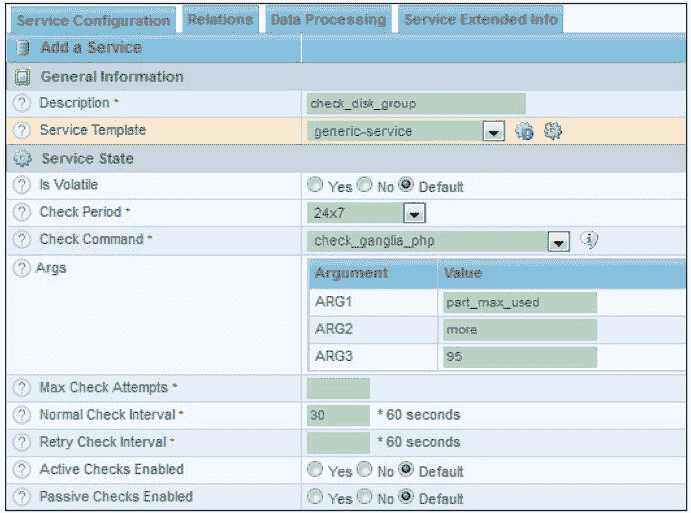This screenshot has height=513, width=691.
Task: Select Yes for Passive Checks Enabled
Action: [x=316, y=497]
